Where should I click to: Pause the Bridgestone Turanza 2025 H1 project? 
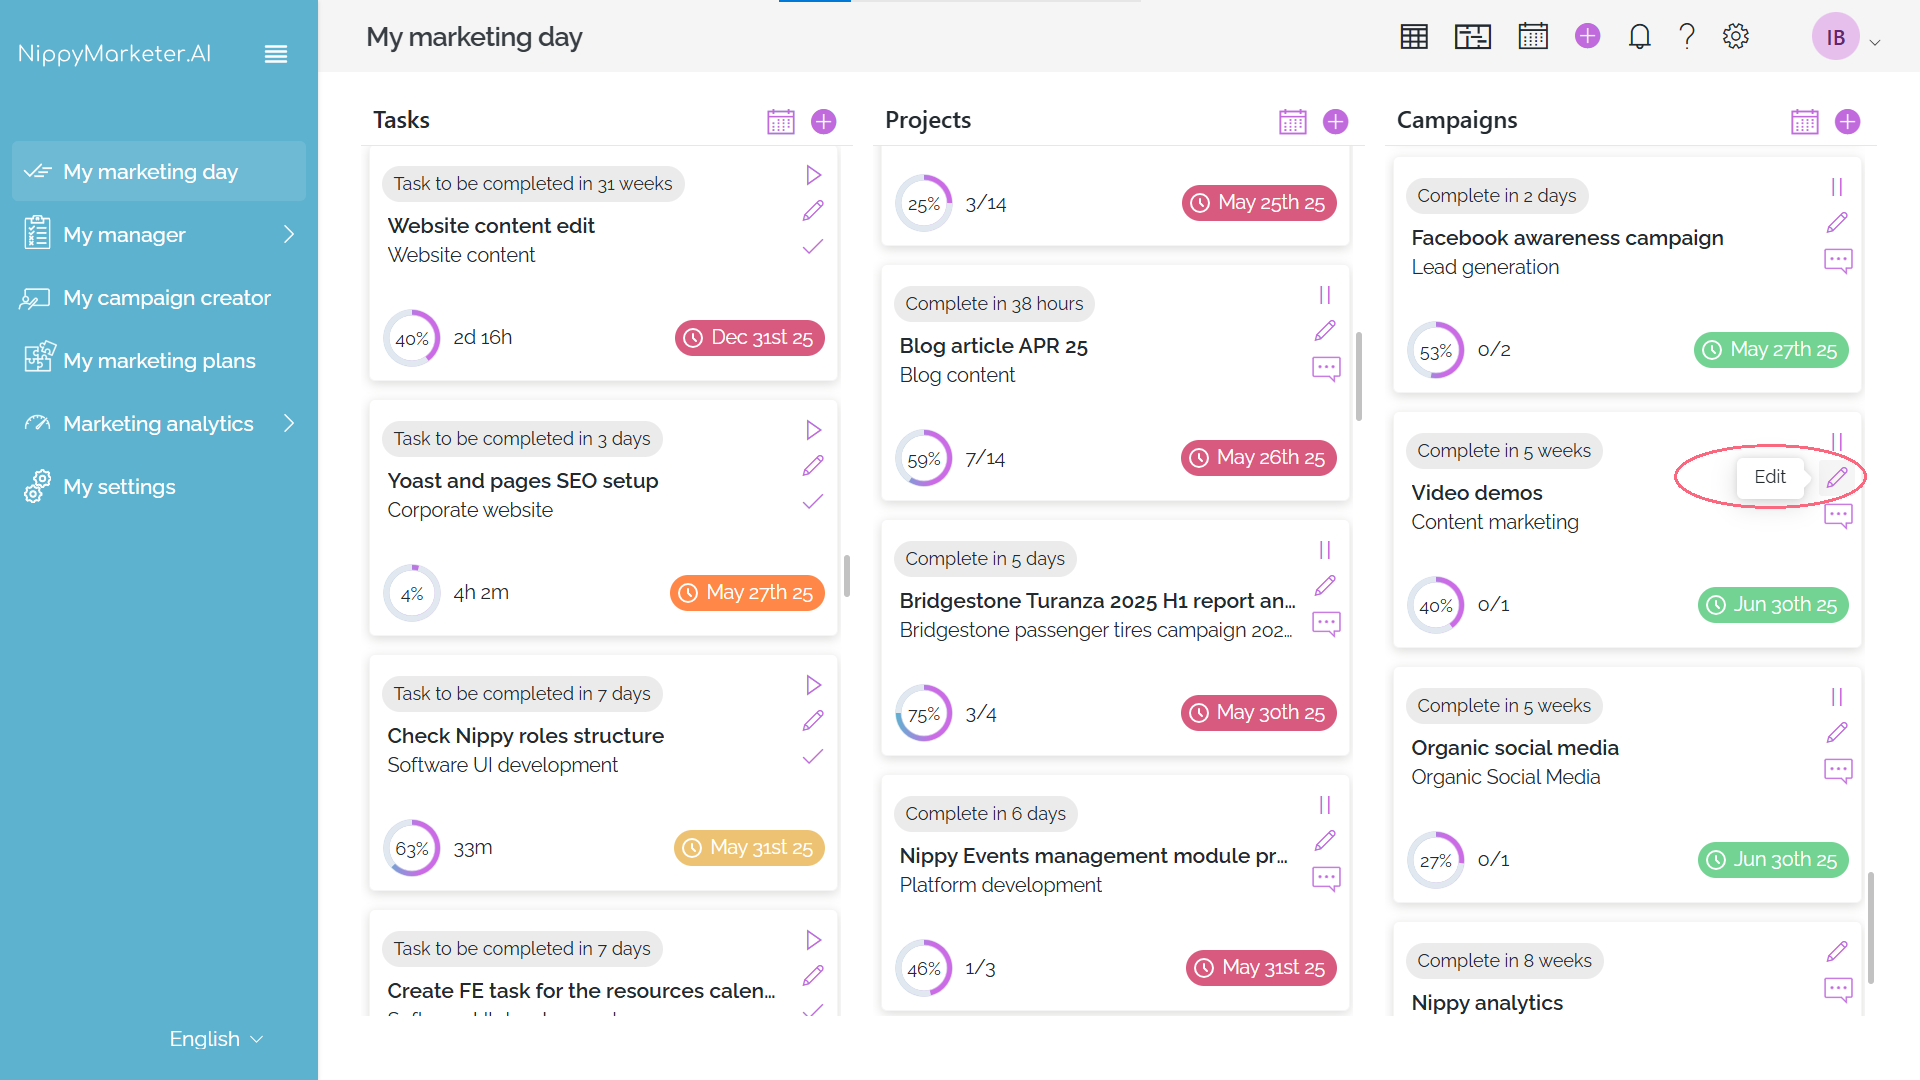(x=1325, y=551)
